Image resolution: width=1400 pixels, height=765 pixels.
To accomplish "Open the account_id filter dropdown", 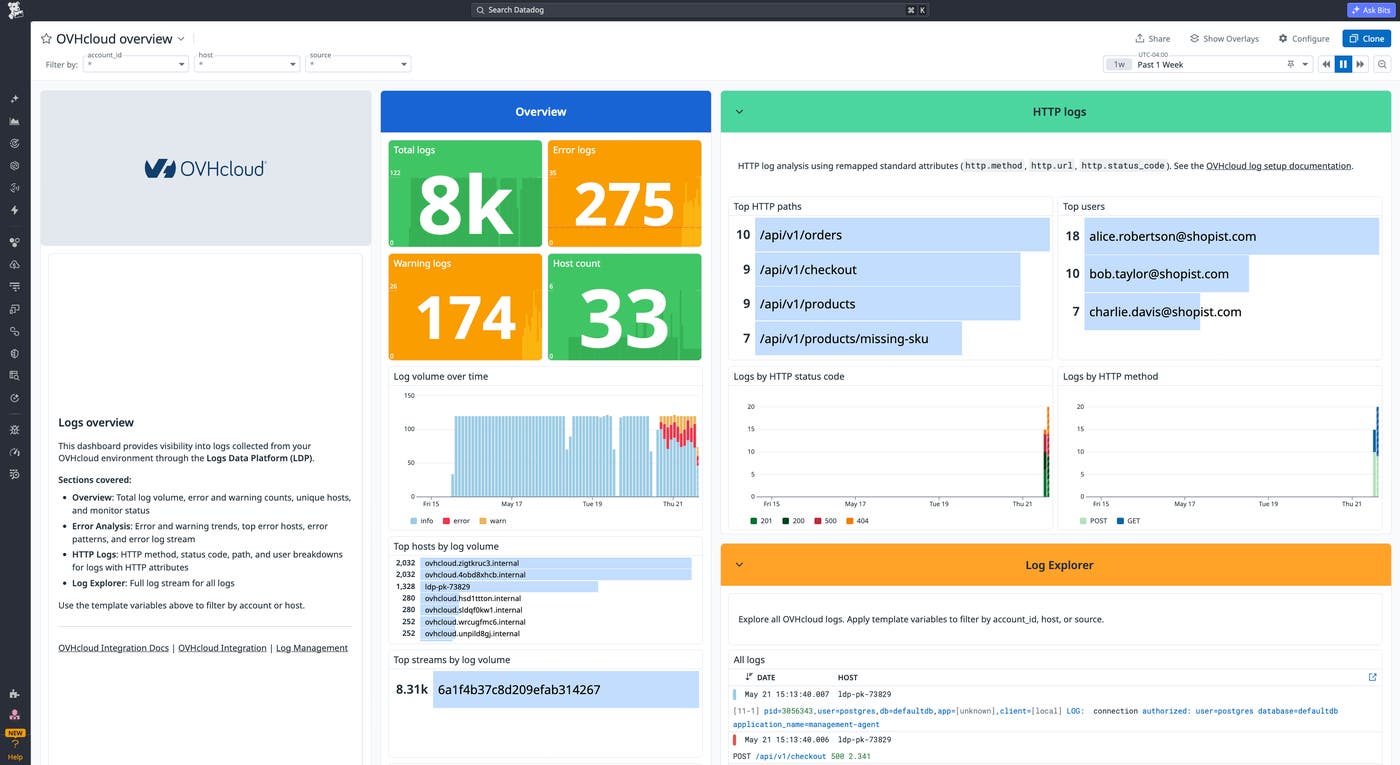I will pyautogui.click(x=136, y=64).
